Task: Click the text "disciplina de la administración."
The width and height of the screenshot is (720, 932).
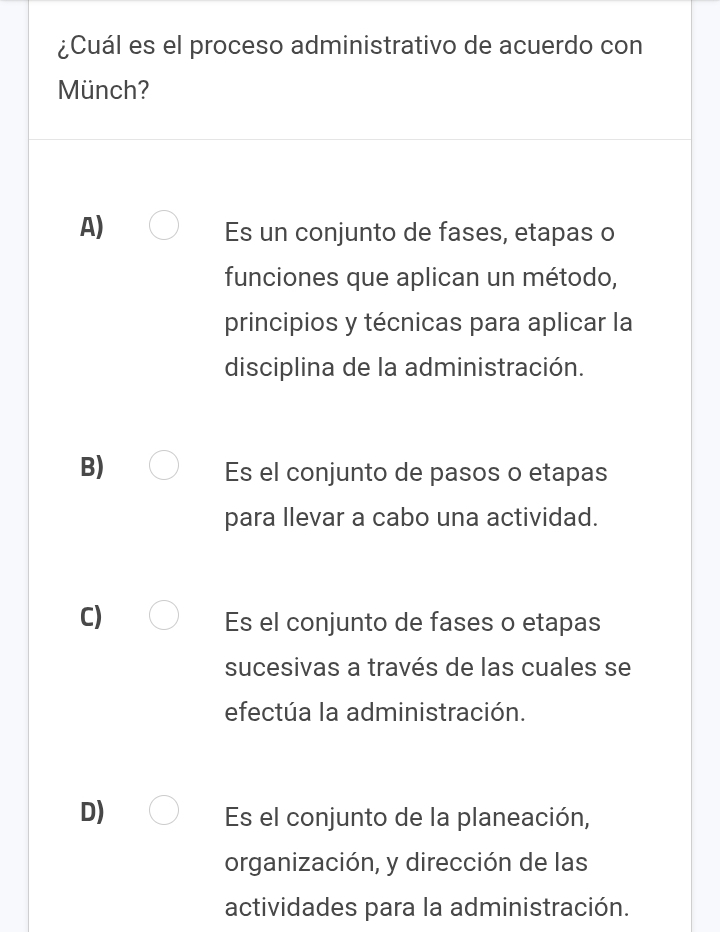Action: point(404,367)
